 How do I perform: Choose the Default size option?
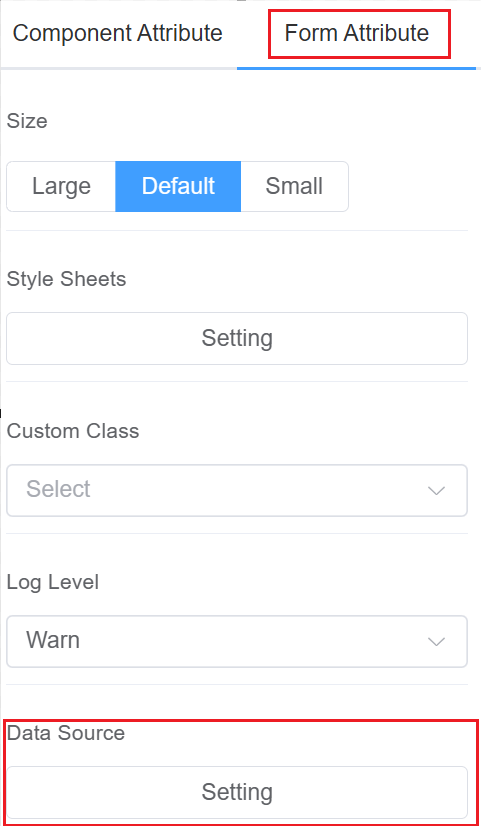(x=178, y=186)
